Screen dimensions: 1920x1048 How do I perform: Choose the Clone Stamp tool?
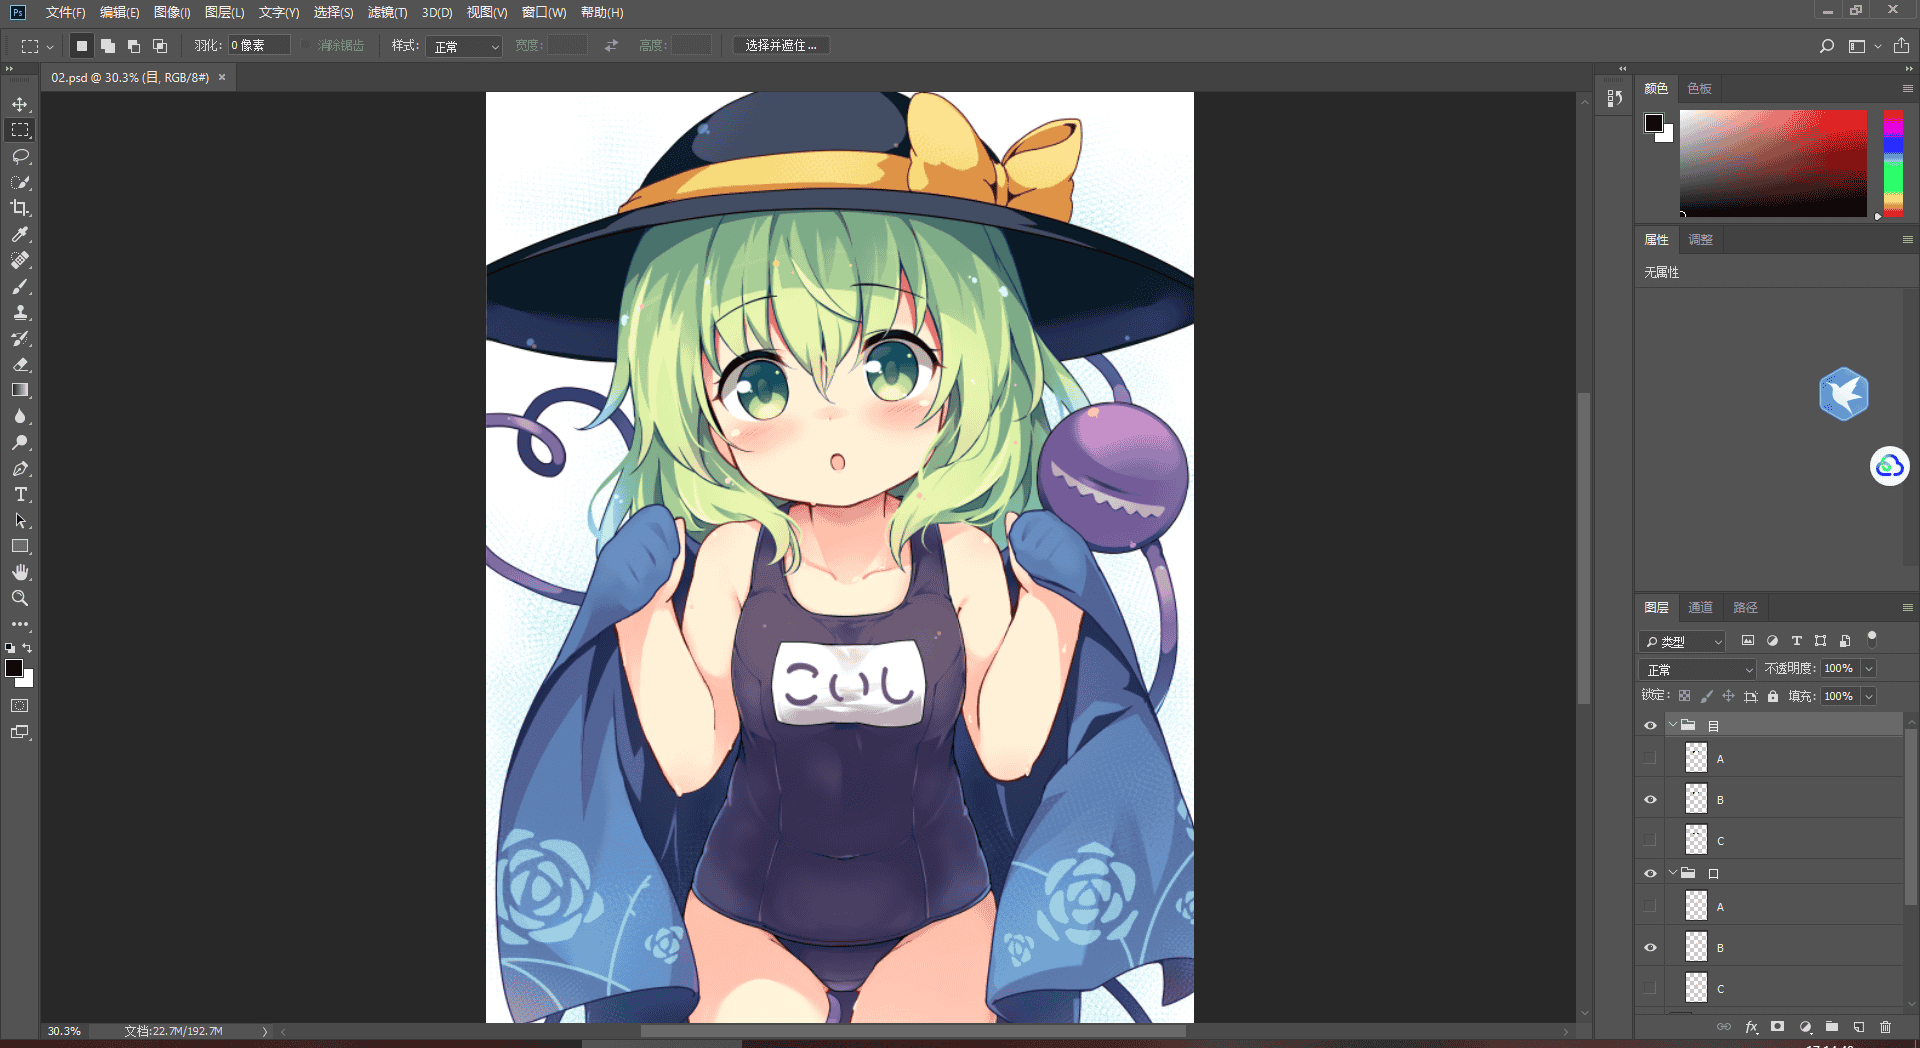20,312
